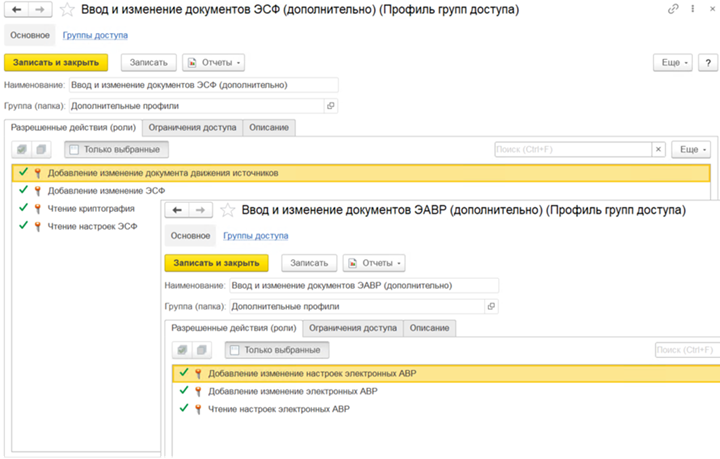Focus Группа (папка) field in ЭАВР window
This screenshot has height=459, width=720.
tap(357, 307)
